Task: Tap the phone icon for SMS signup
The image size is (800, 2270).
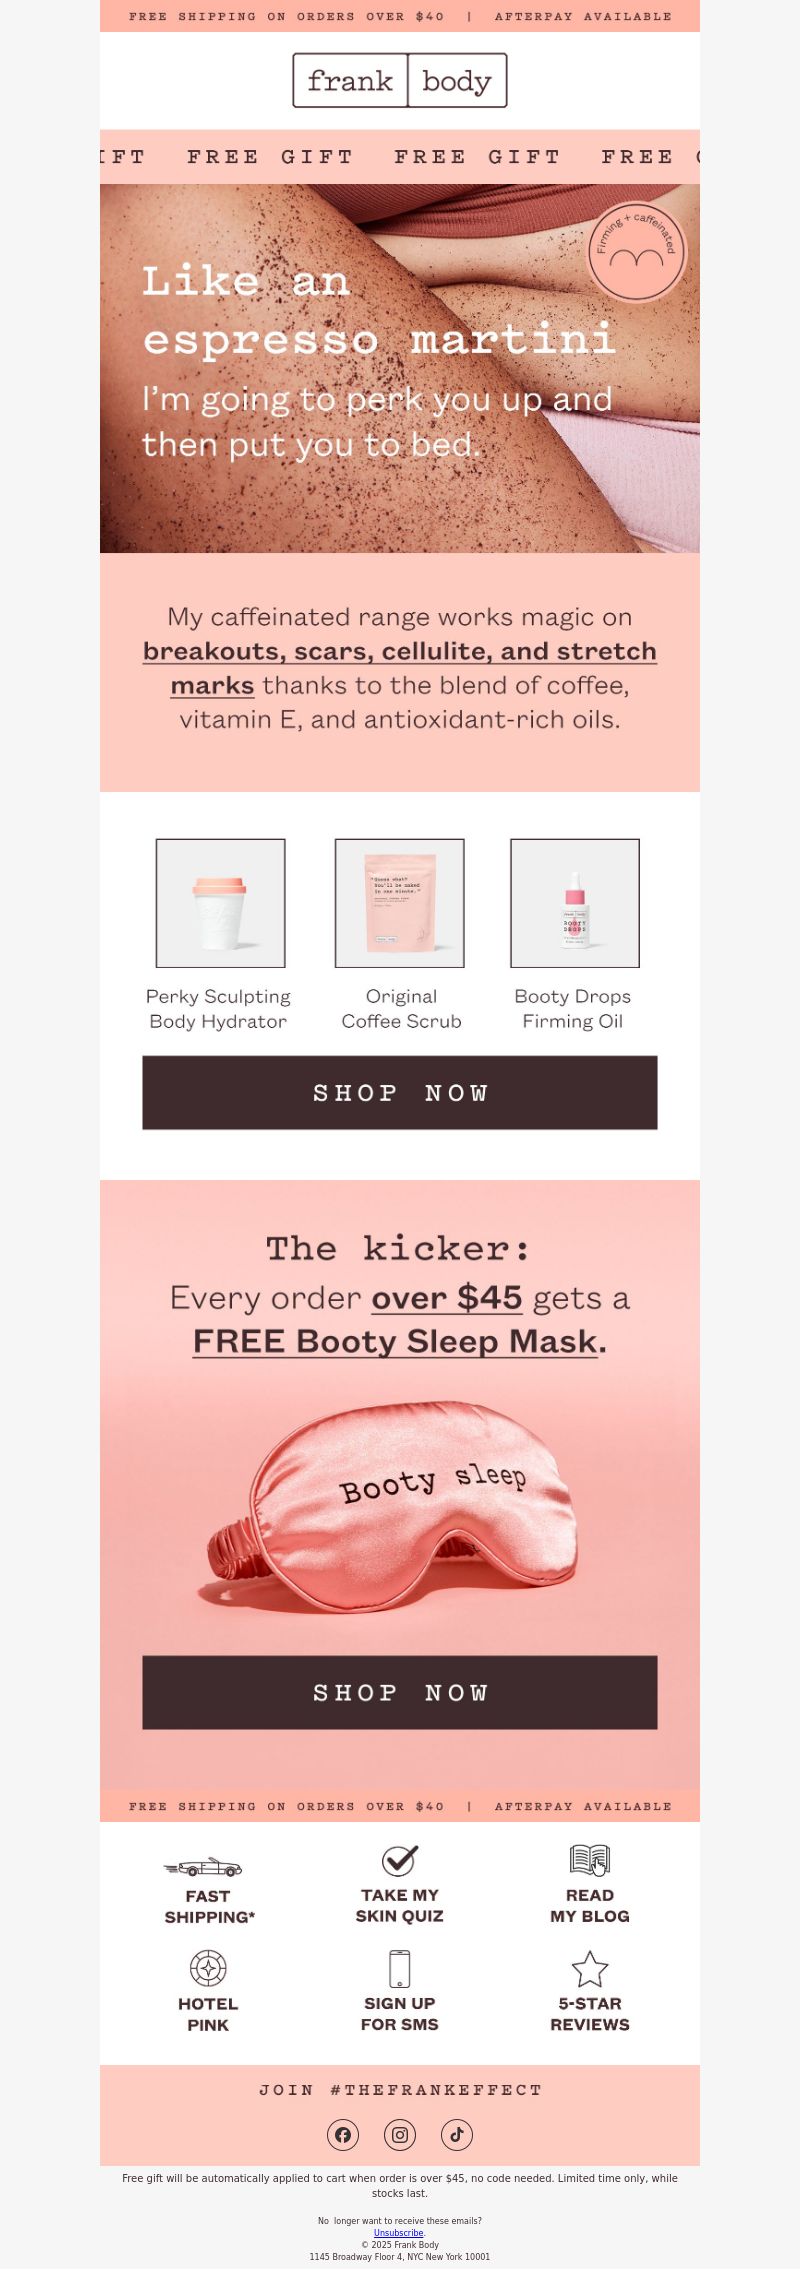Action: click(400, 1968)
